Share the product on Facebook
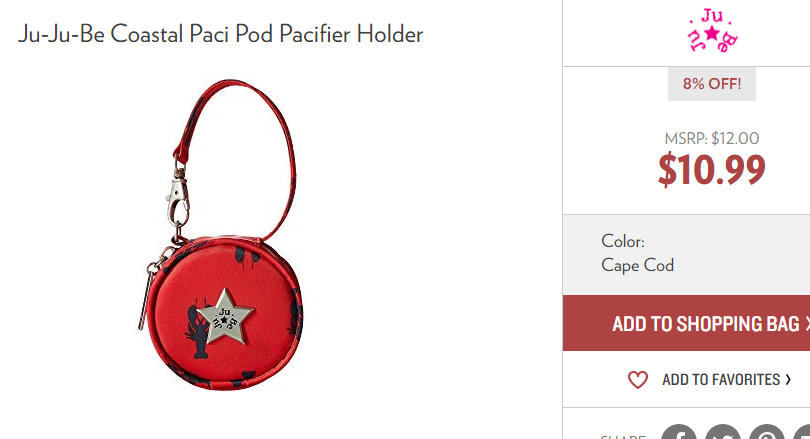 [679, 432]
